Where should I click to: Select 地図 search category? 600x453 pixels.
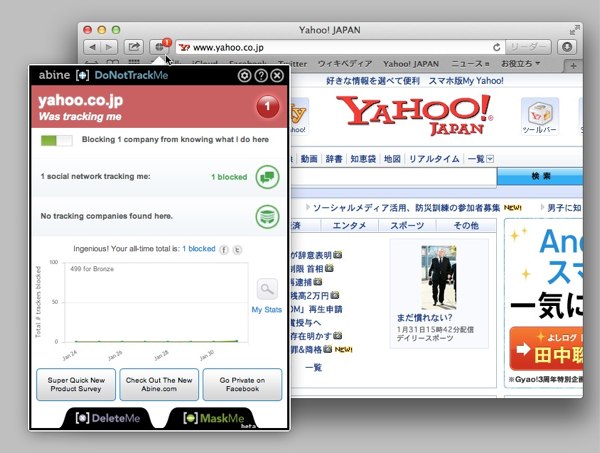click(x=392, y=159)
